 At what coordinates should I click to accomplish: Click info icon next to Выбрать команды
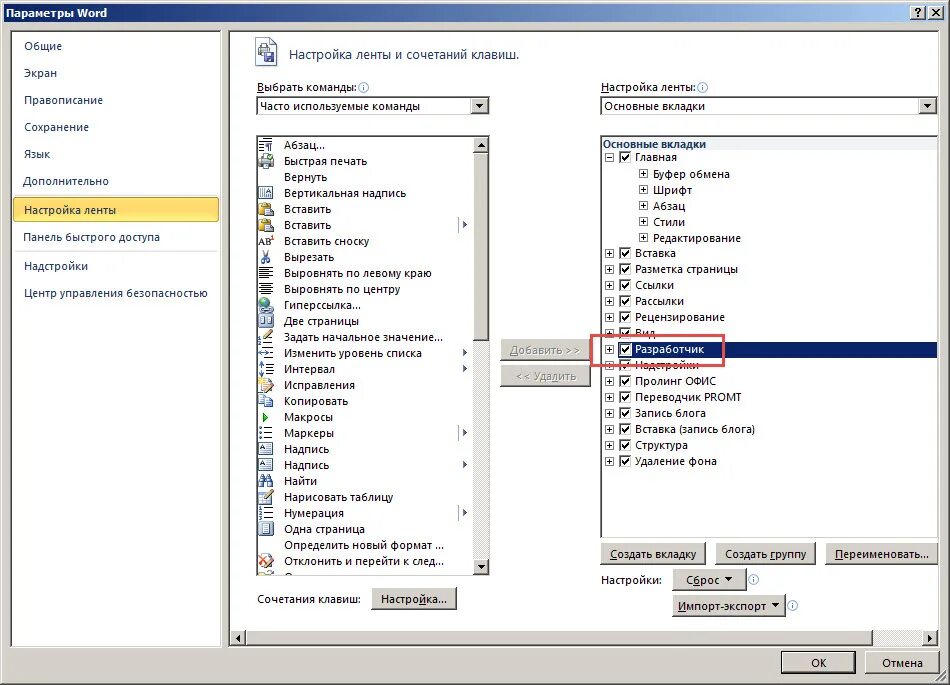[x=364, y=87]
